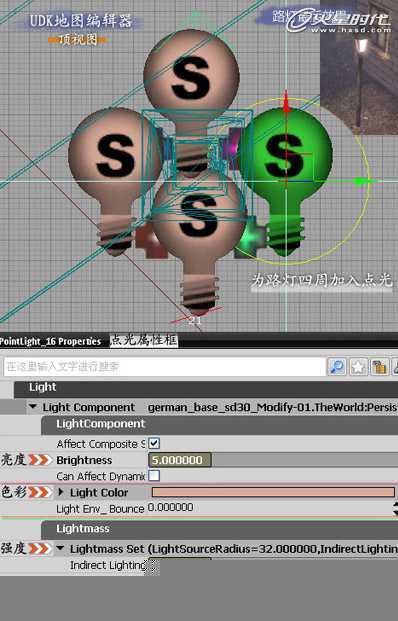Click the Light Env_Bounce spinner arrows
This screenshot has width=398, height=621.
pos(396,508)
